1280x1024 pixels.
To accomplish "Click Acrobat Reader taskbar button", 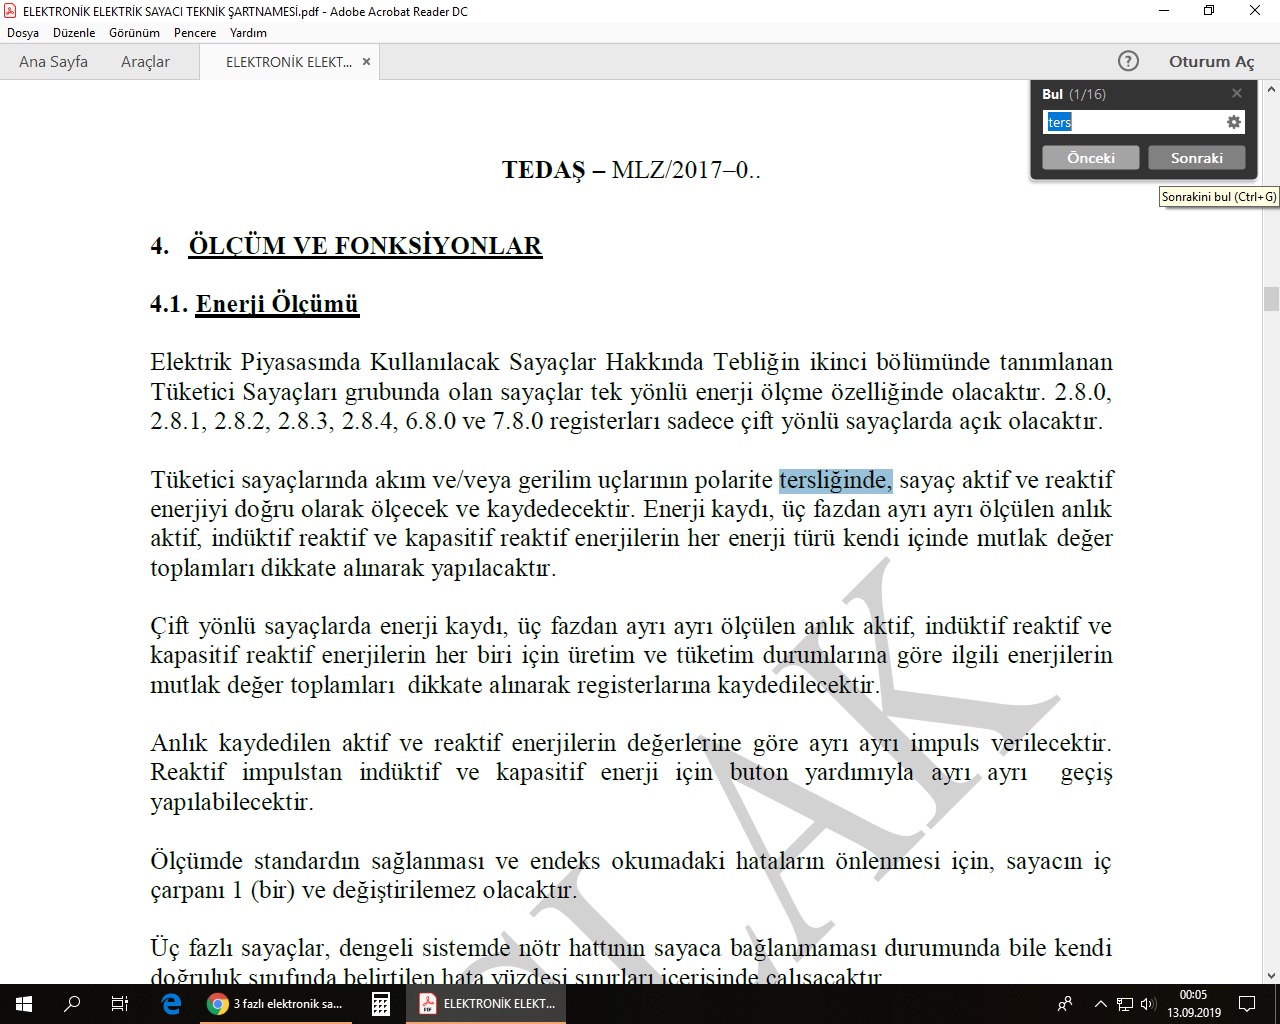I will [487, 1004].
